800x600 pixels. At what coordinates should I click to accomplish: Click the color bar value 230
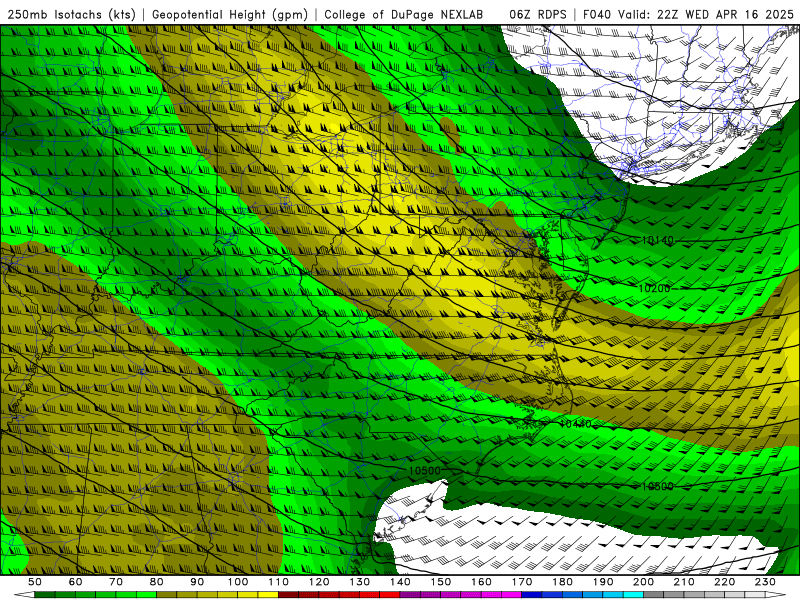click(x=765, y=582)
